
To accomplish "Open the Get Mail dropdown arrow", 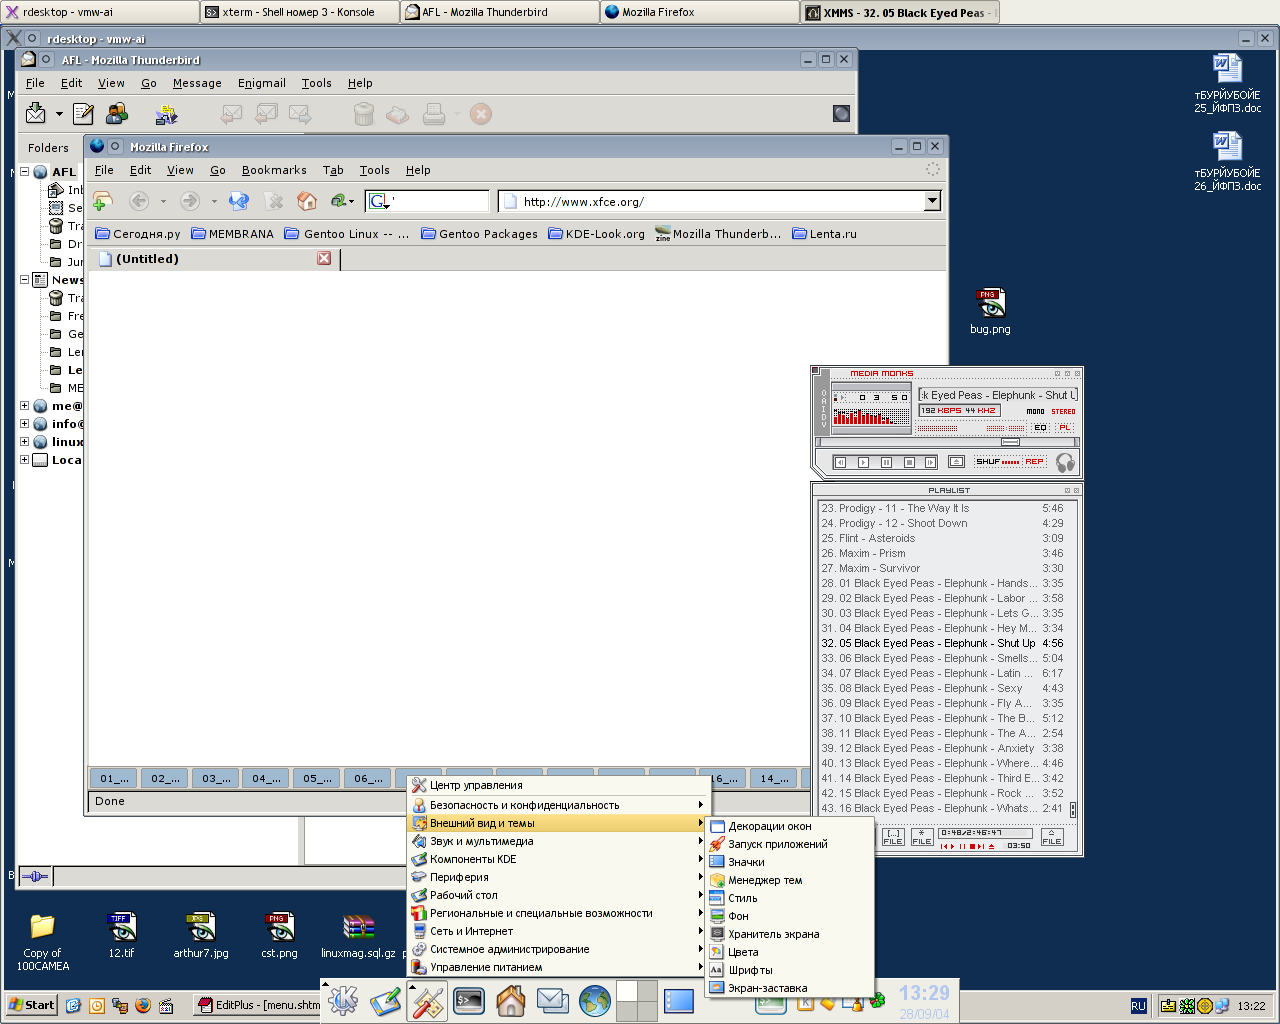I will click(x=59, y=114).
